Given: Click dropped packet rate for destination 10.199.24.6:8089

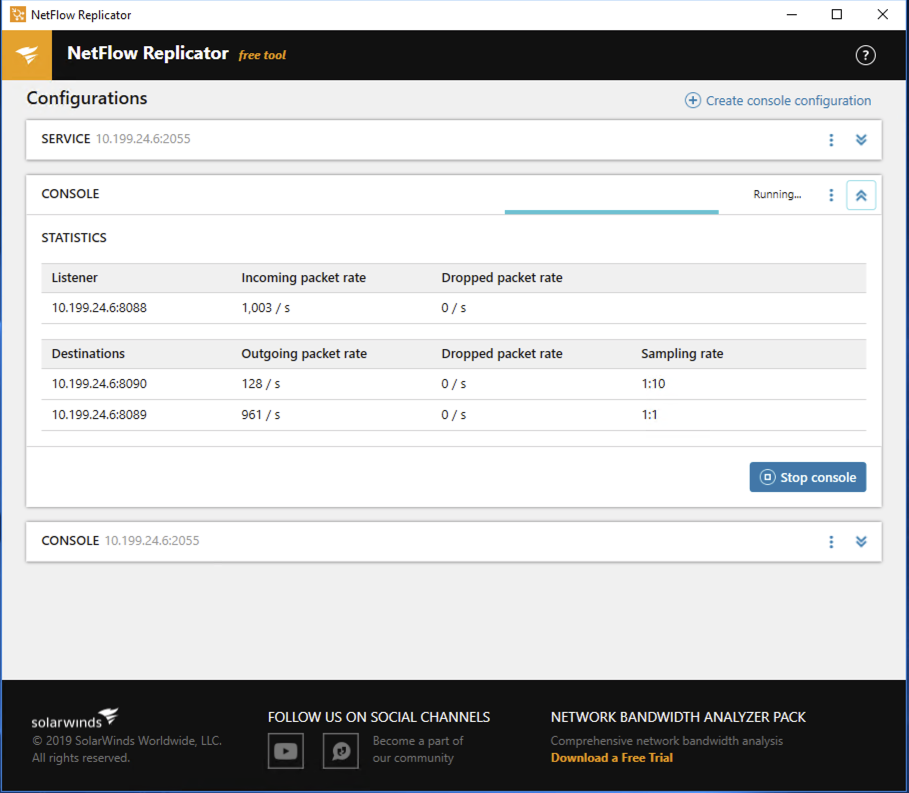Looking at the screenshot, I should (454, 414).
